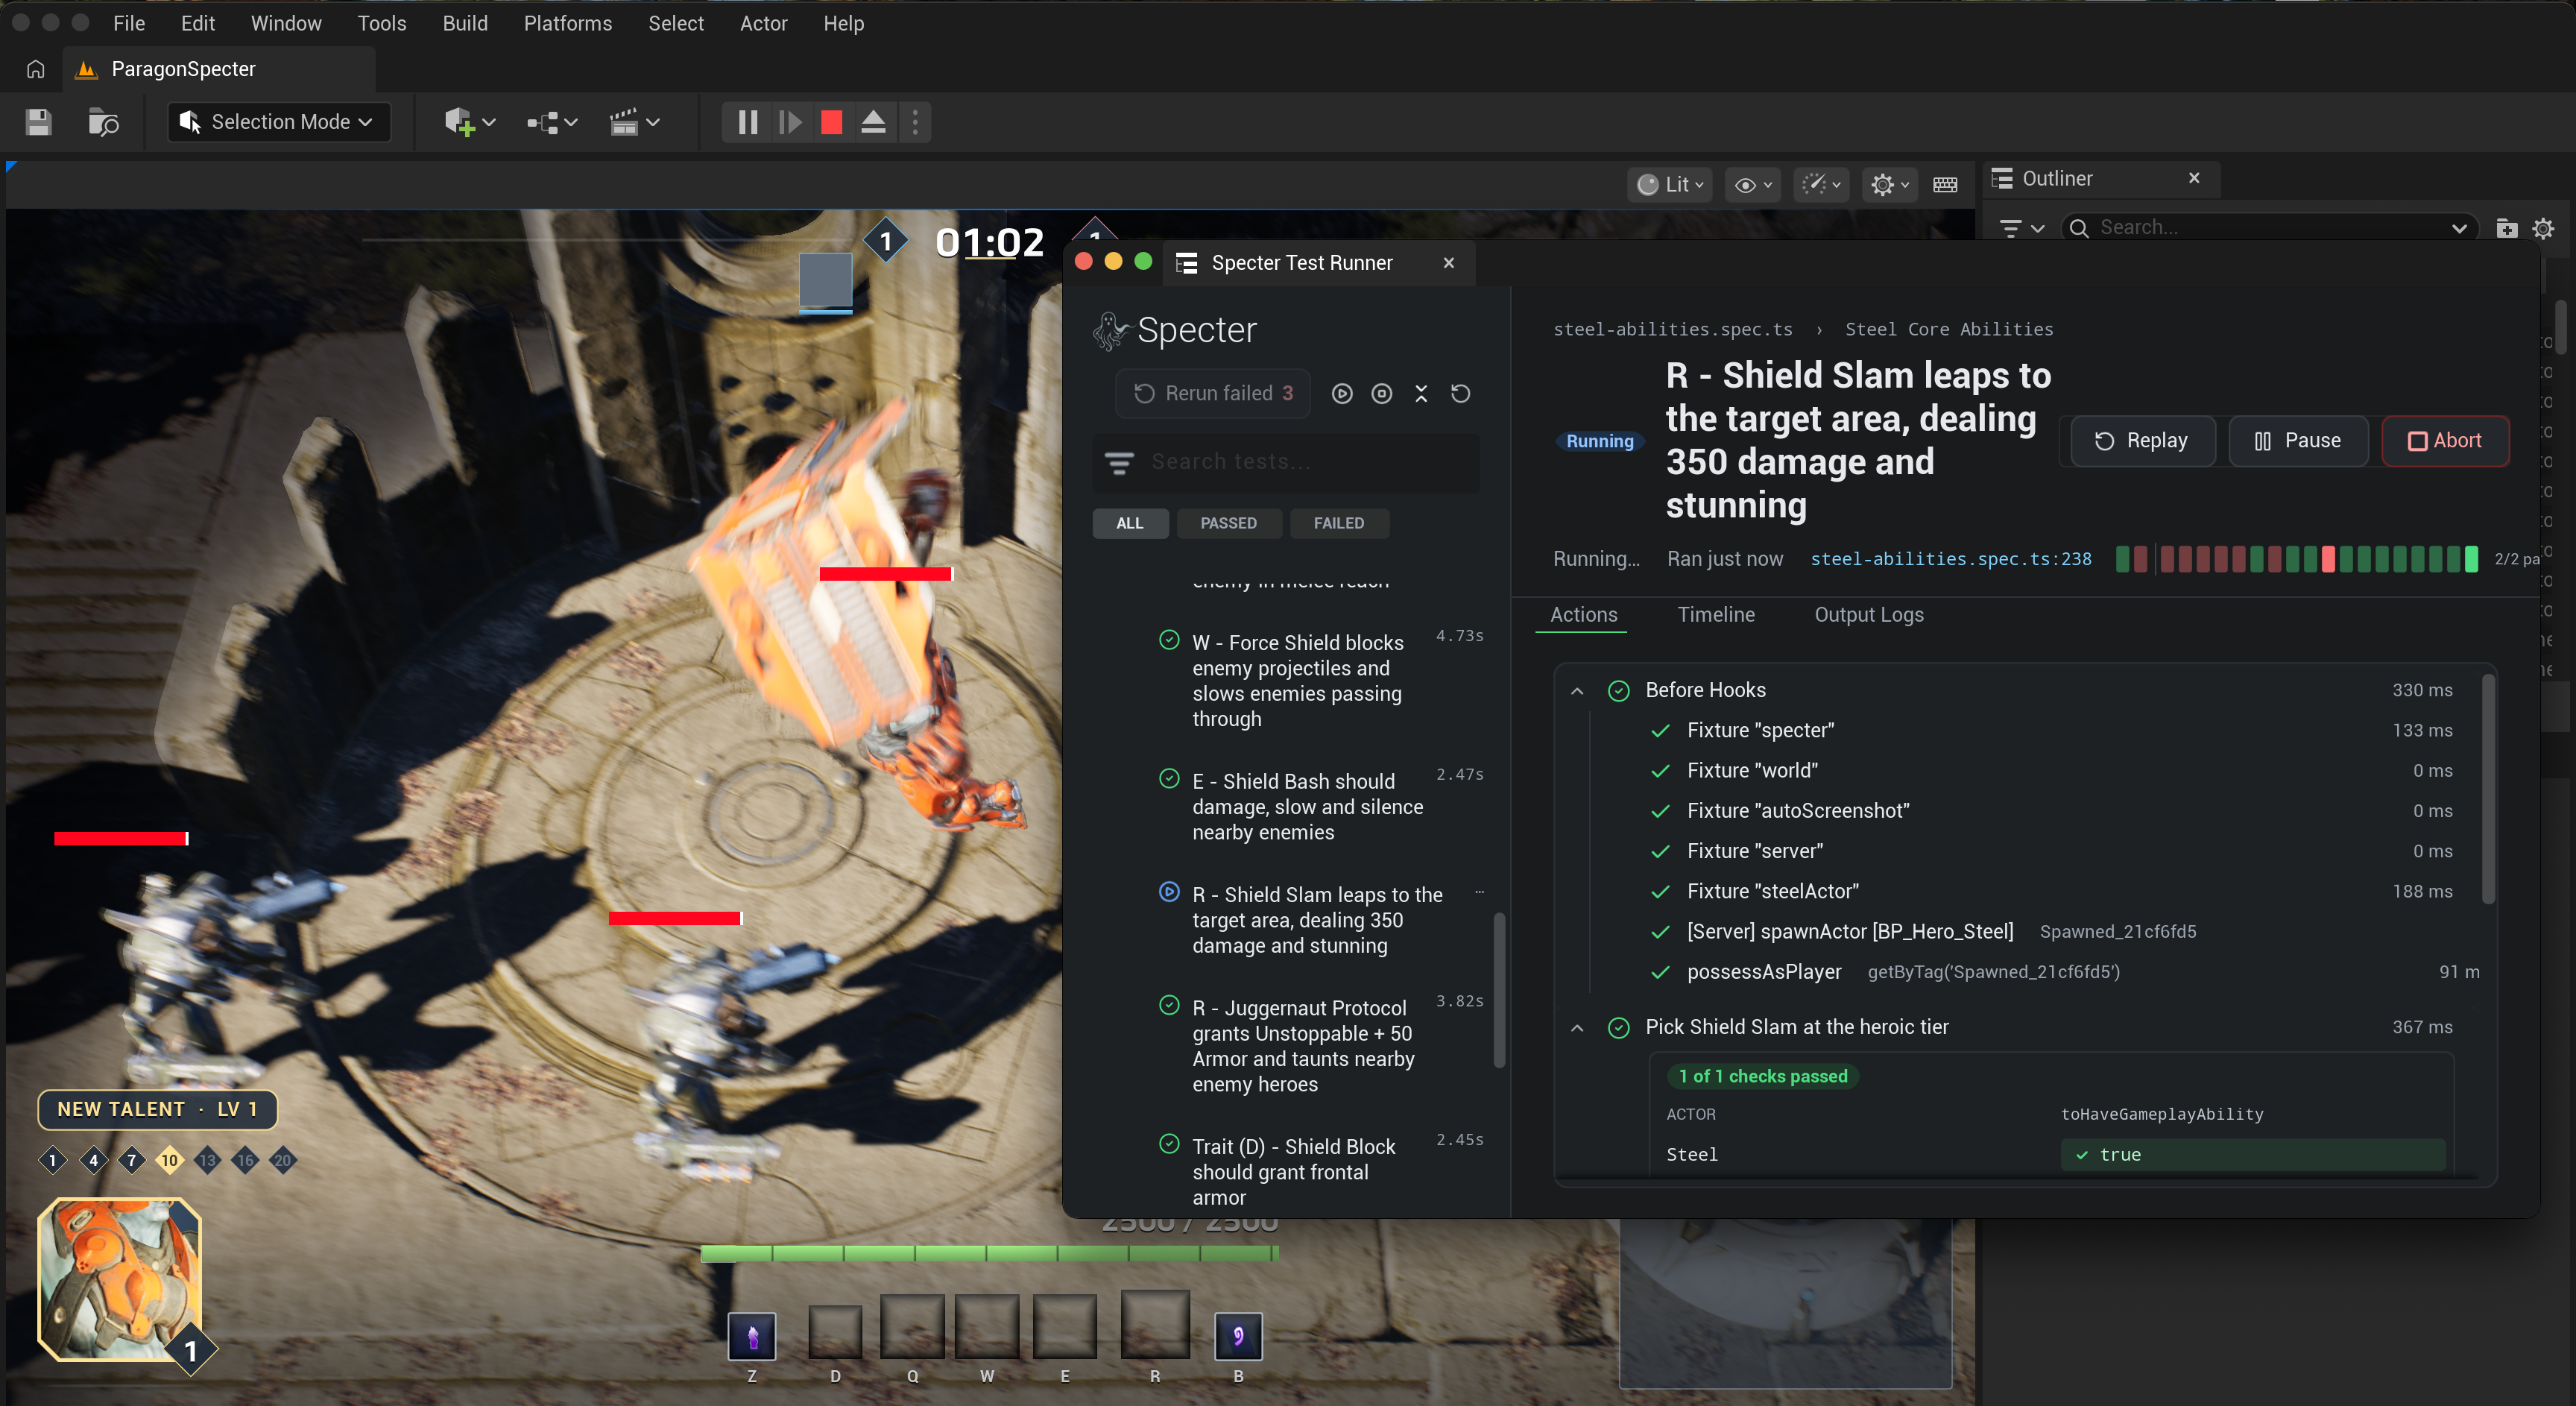Click the run all tests play icon
Viewport: 2576px width, 1406px height.
[x=1342, y=394]
